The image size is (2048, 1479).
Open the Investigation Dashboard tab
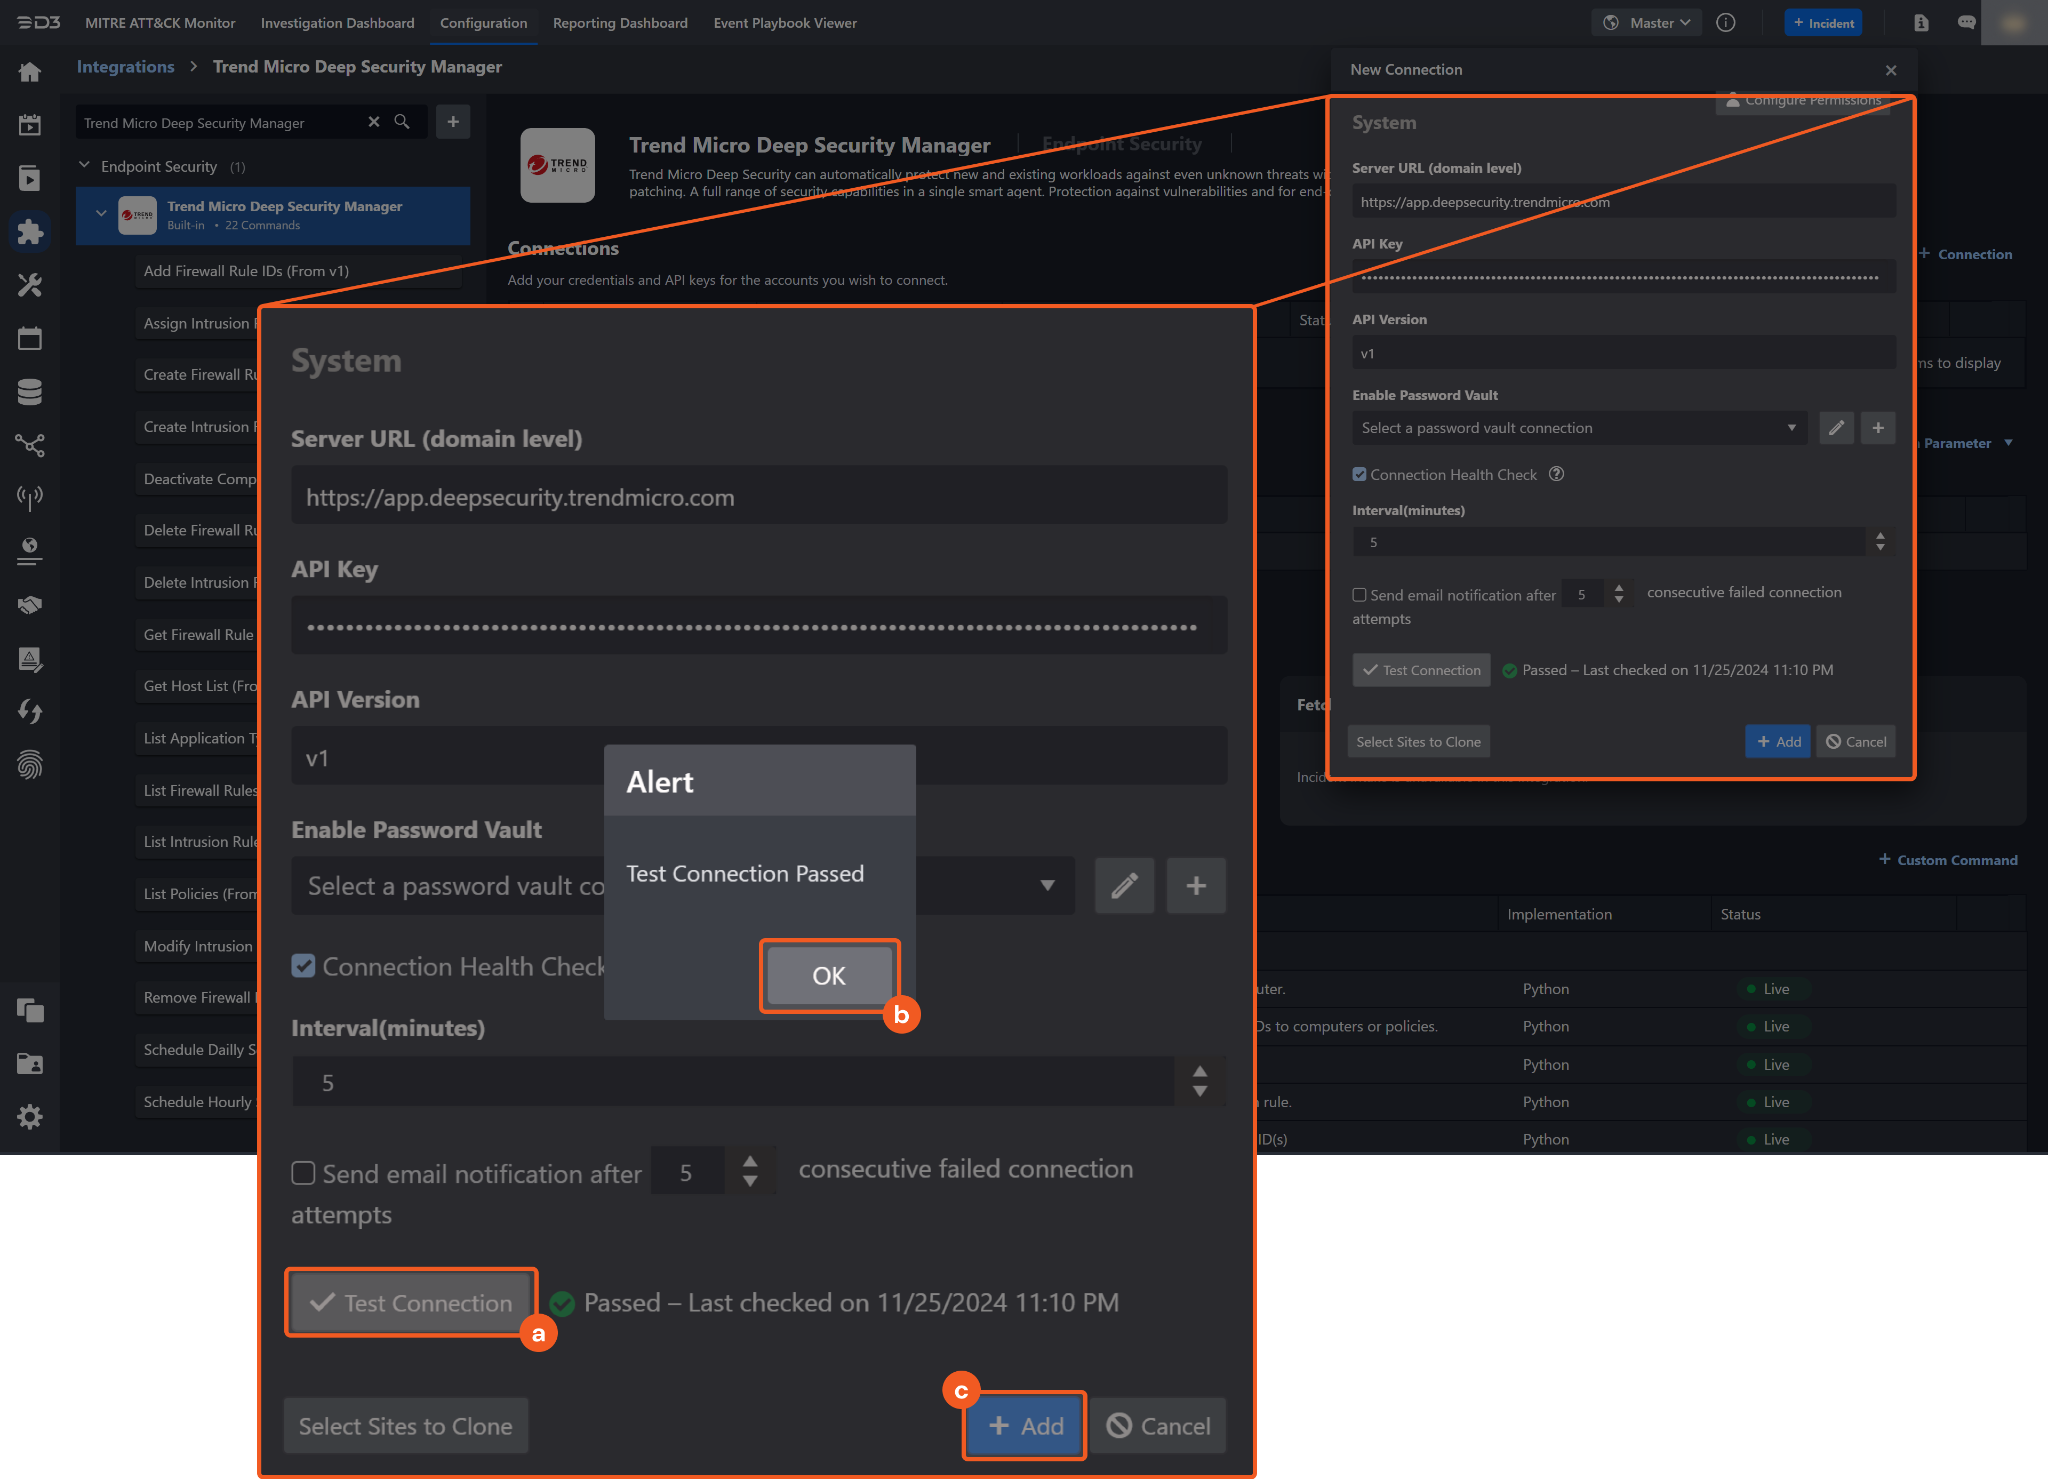pos(337,23)
